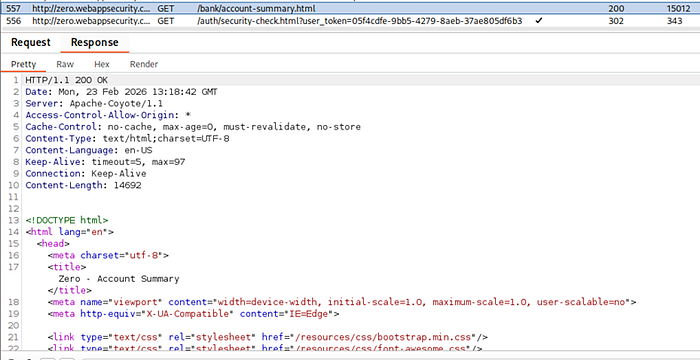Open the Hex view tab
Viewport: 700px width, 360px height.
click(102, 64)
